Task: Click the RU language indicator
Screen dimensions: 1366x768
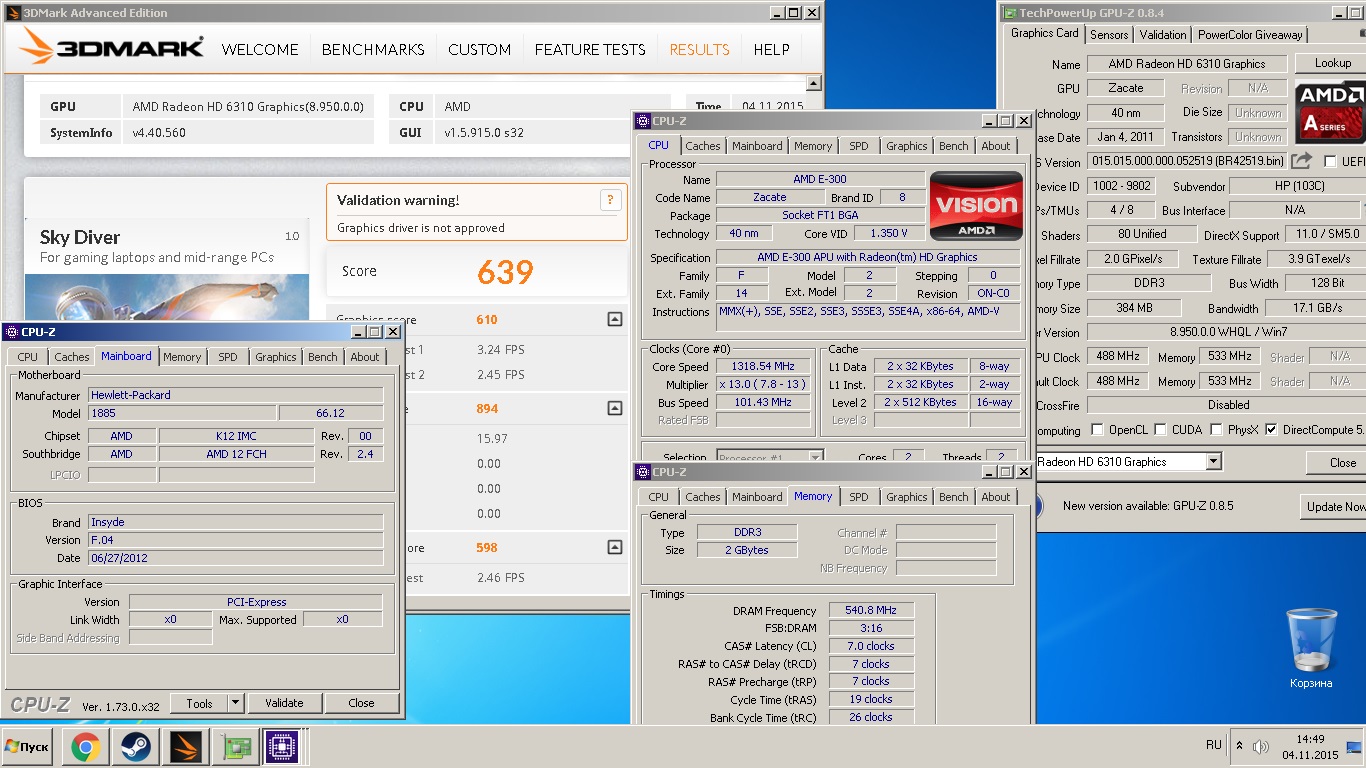Action: [x=1214, y=745]
